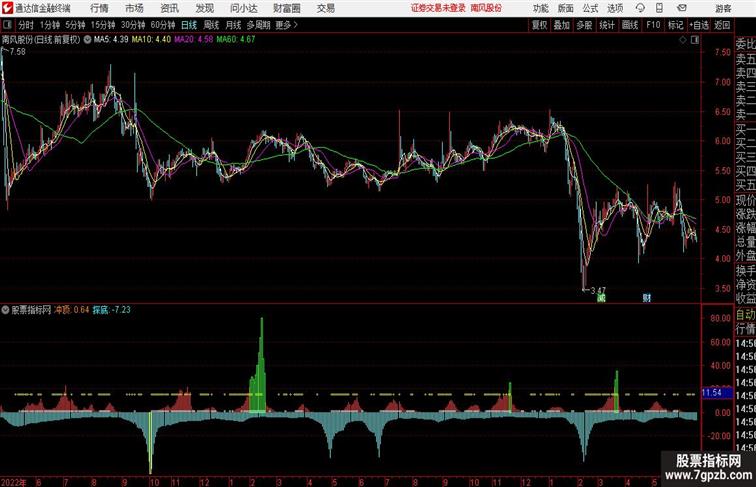Screen dimensions: 756x487
Task: Open the 资讯 menu
Action: pos(169,8)
